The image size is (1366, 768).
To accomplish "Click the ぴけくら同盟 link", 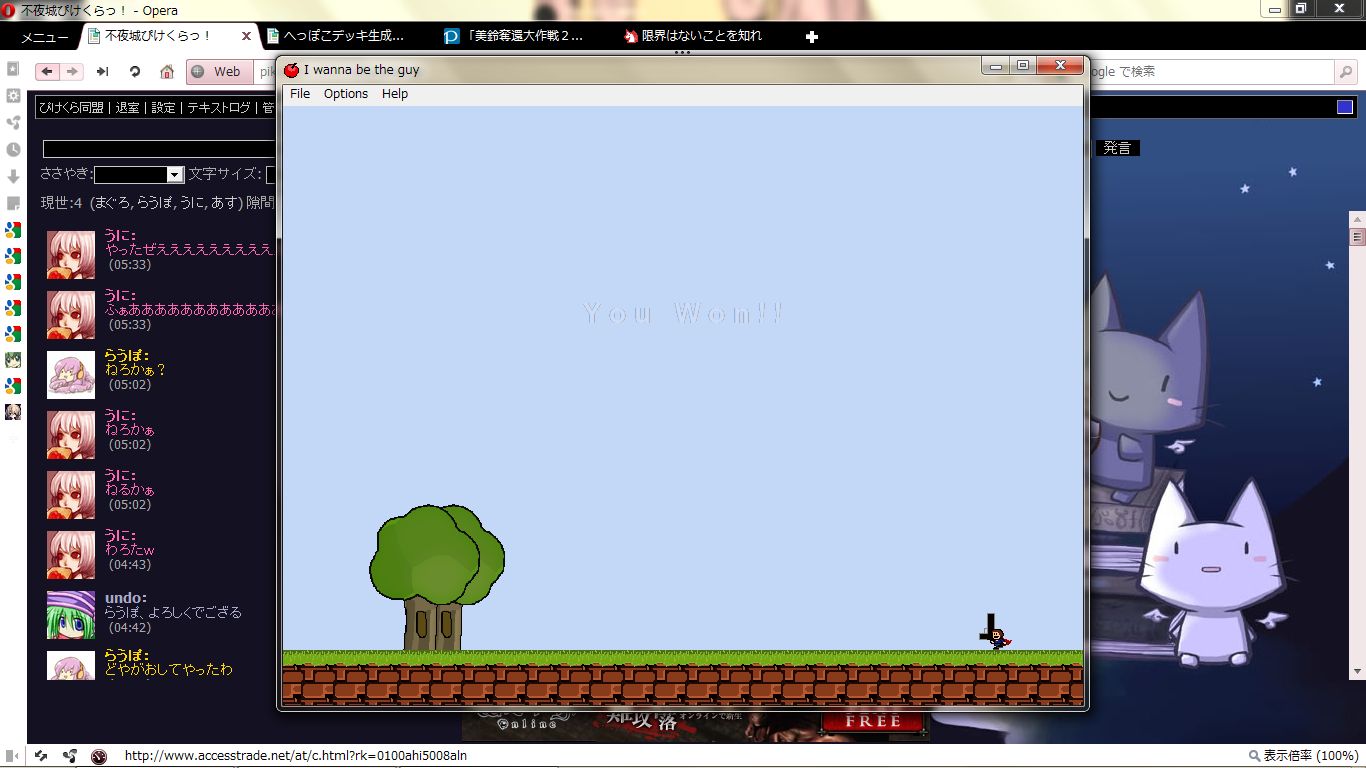I will (71, 108).
